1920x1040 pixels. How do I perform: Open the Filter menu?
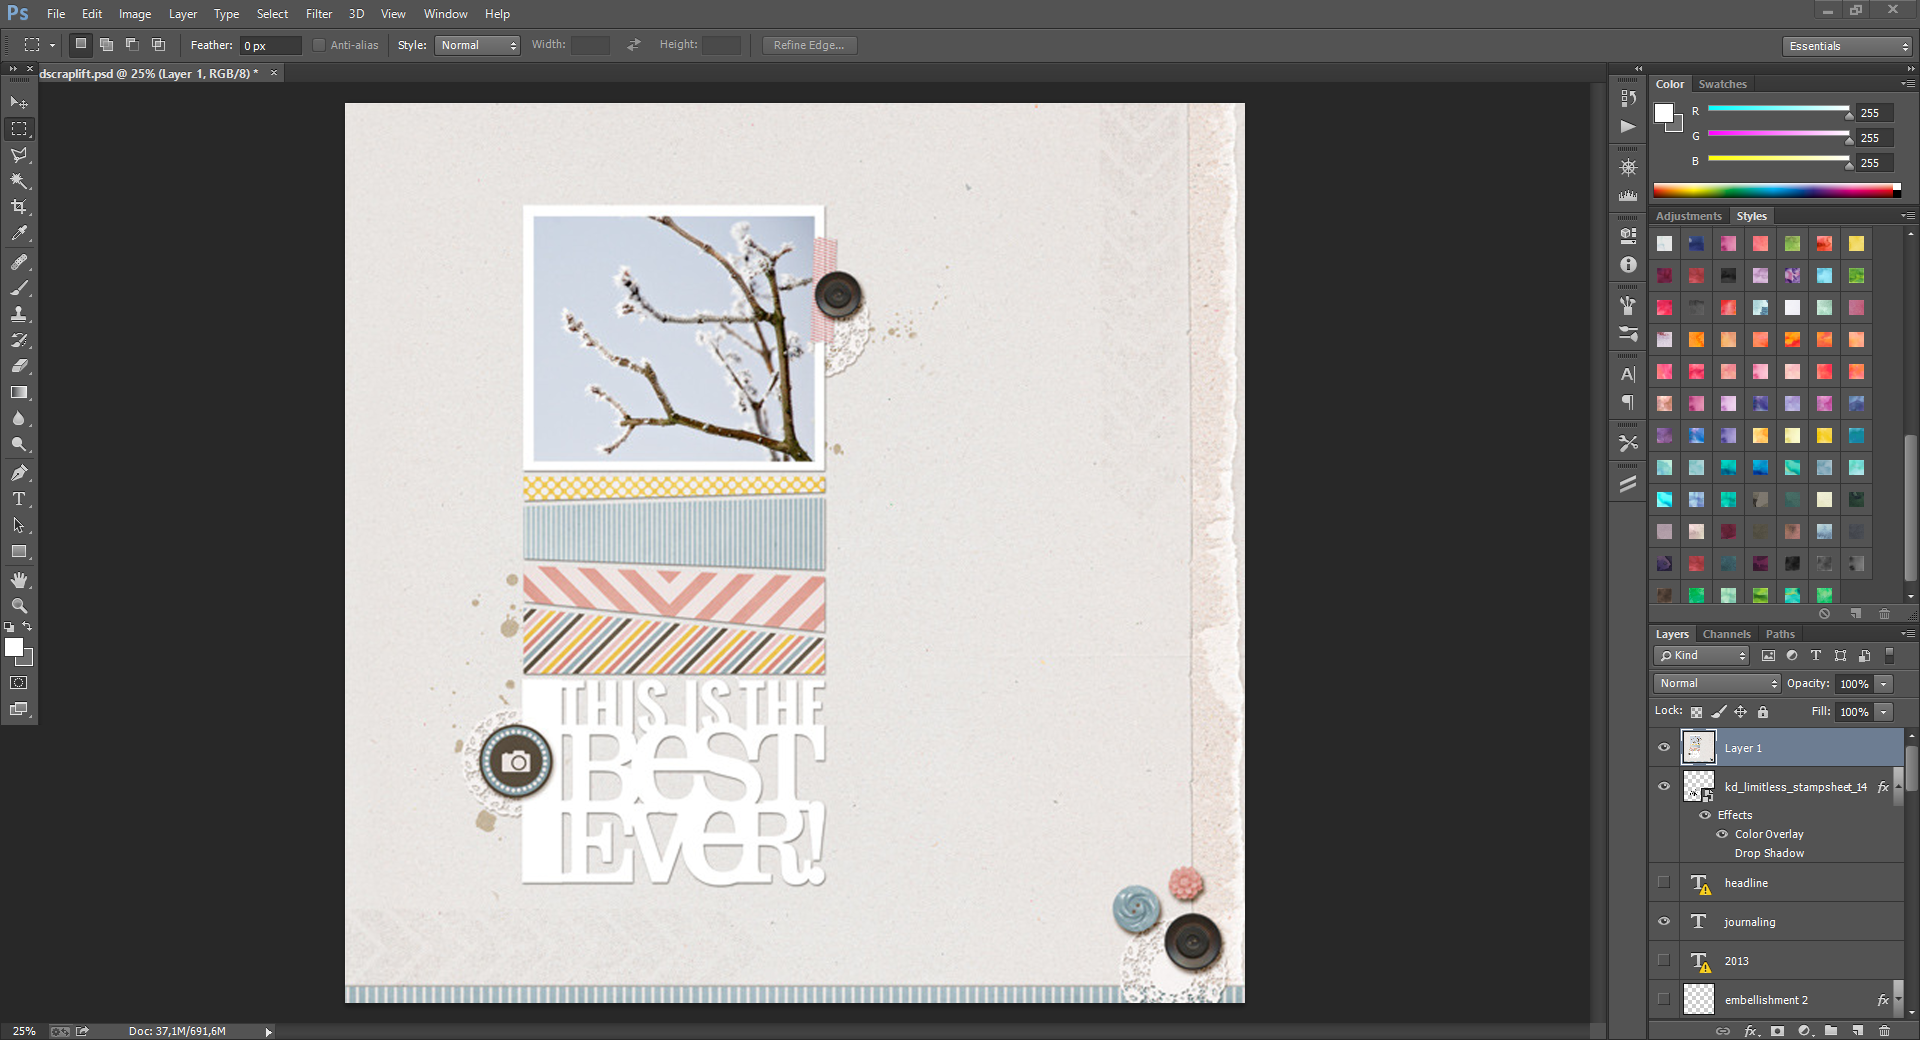tap(319, 14)
